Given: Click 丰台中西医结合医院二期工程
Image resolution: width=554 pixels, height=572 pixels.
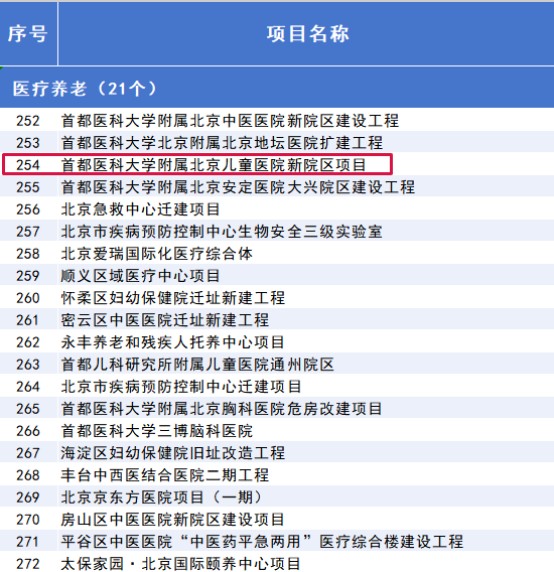Looking at the screenshot, I should 165,475.
